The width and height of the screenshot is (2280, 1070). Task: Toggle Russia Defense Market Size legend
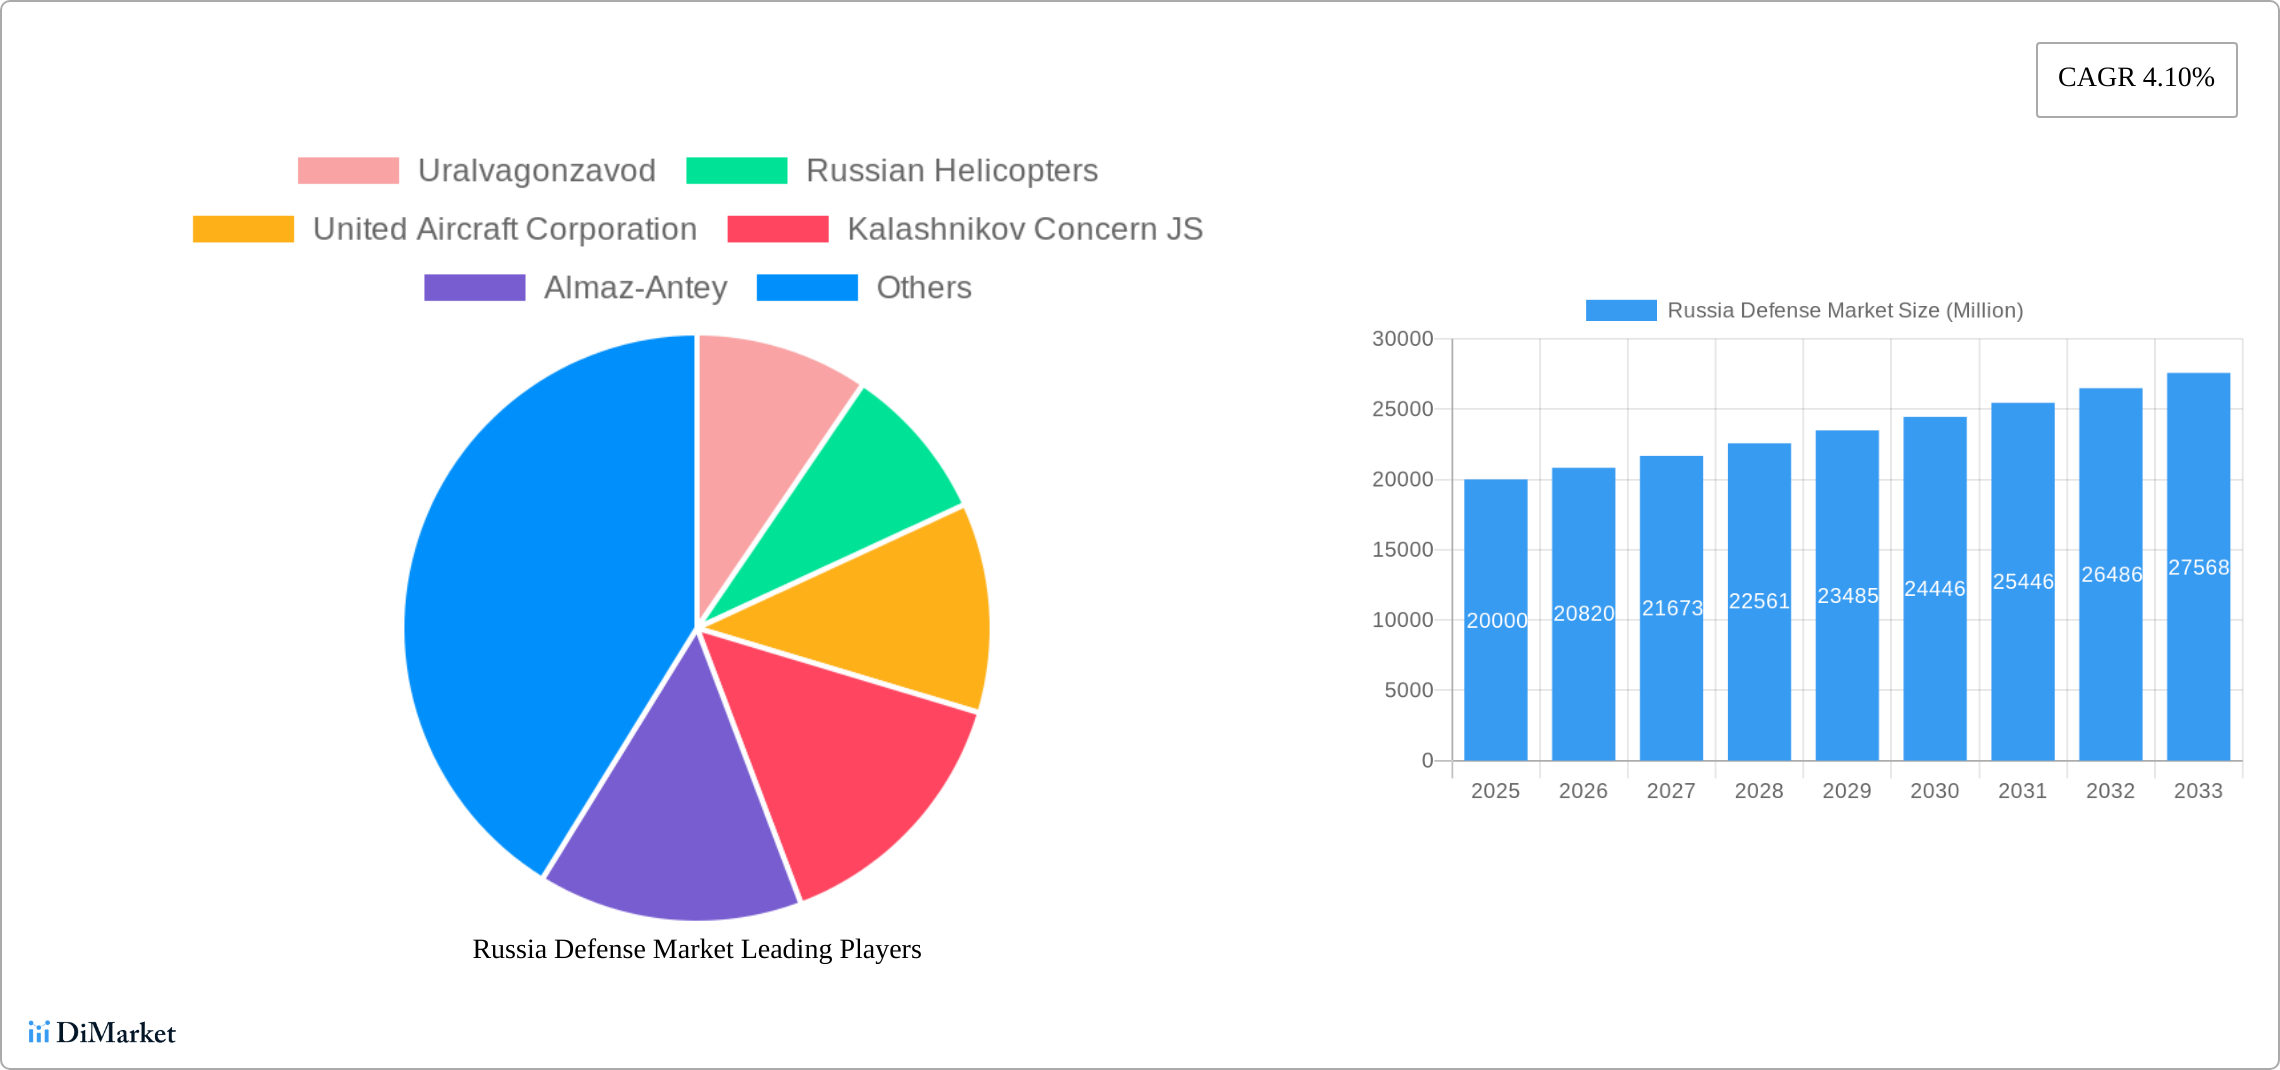coord(1804,311)
